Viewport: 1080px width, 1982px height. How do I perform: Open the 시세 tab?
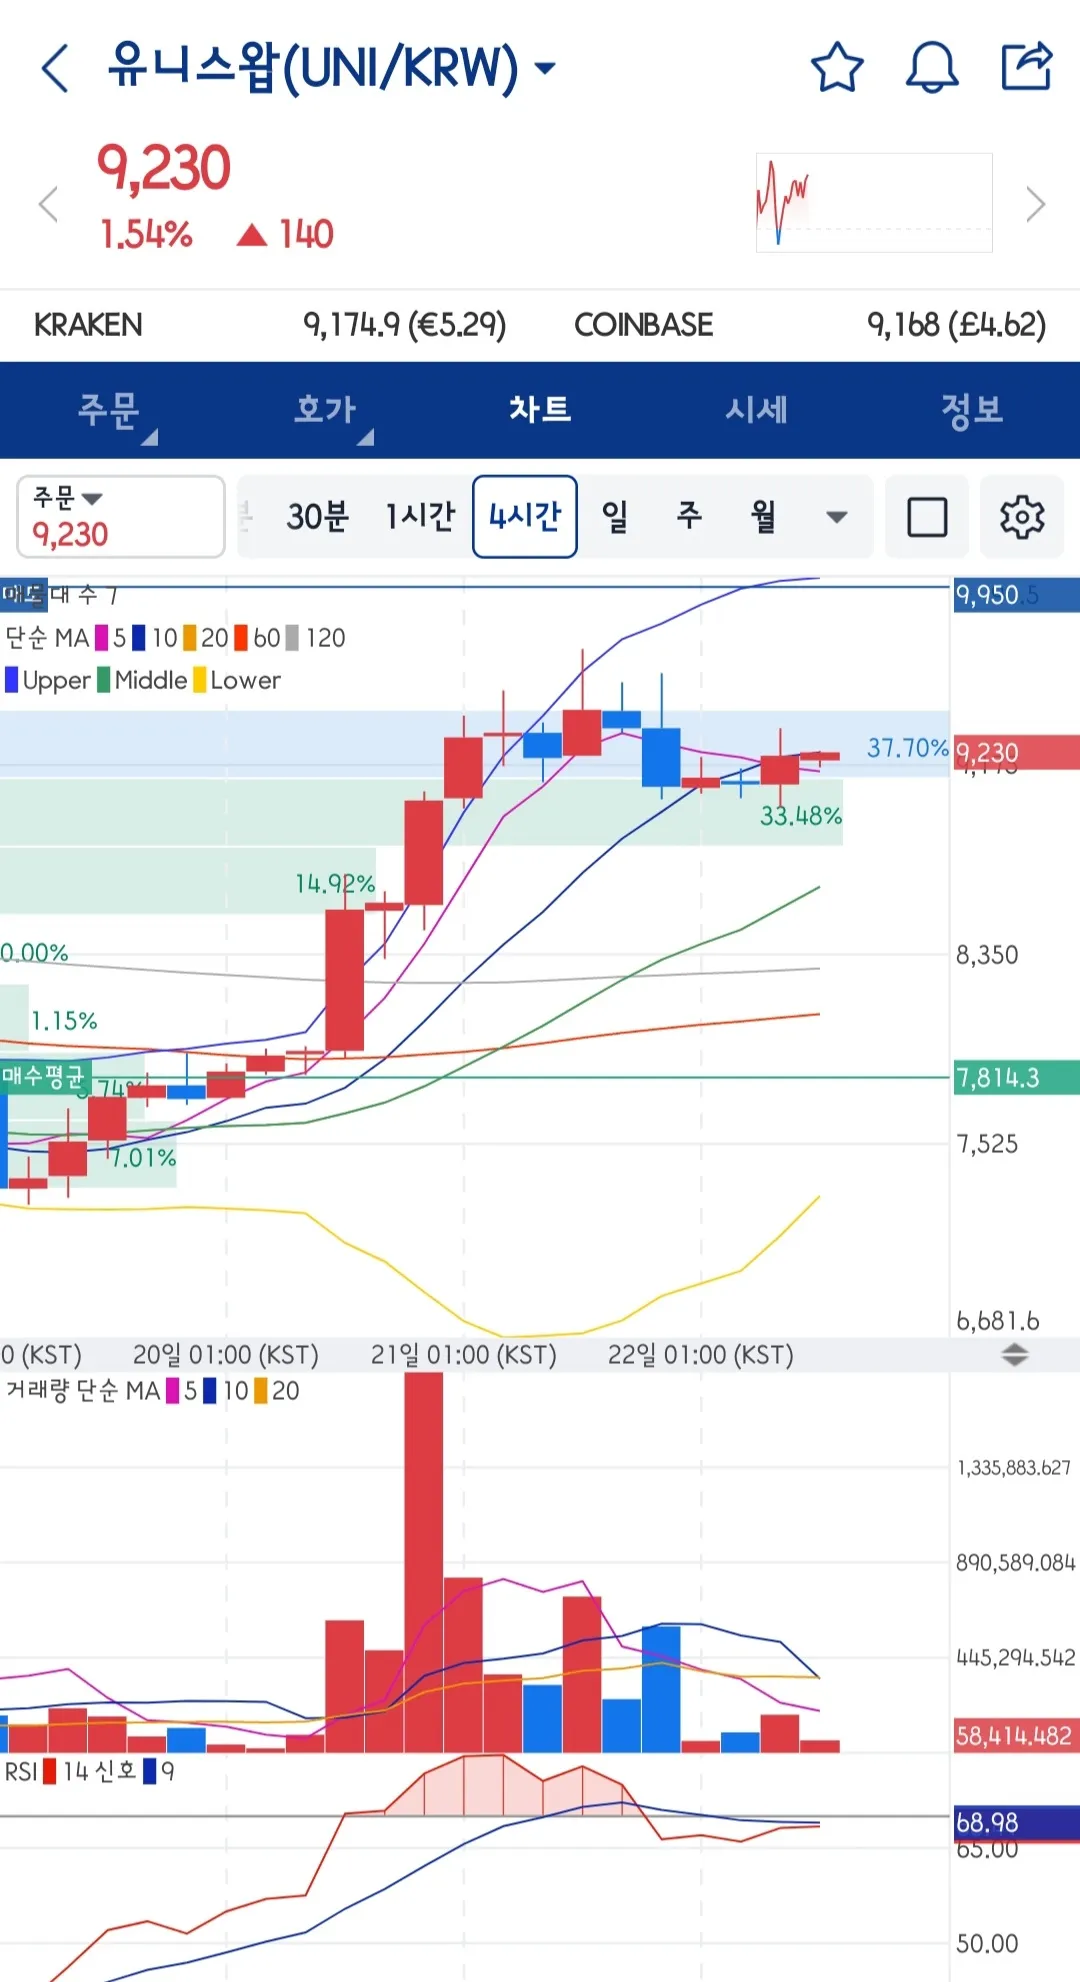pyautogui.click(x=756, y=410)
